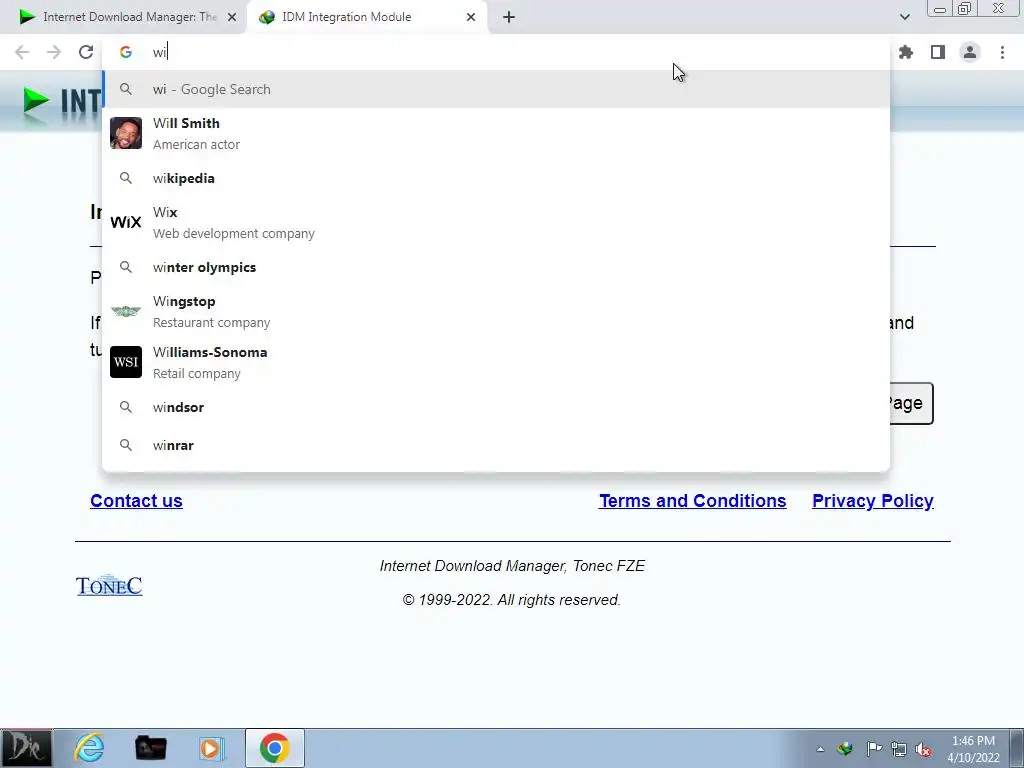Click the muted volume tray icon
The width and height of the screenshot is (1024, 768).
(x=923, y=749)
